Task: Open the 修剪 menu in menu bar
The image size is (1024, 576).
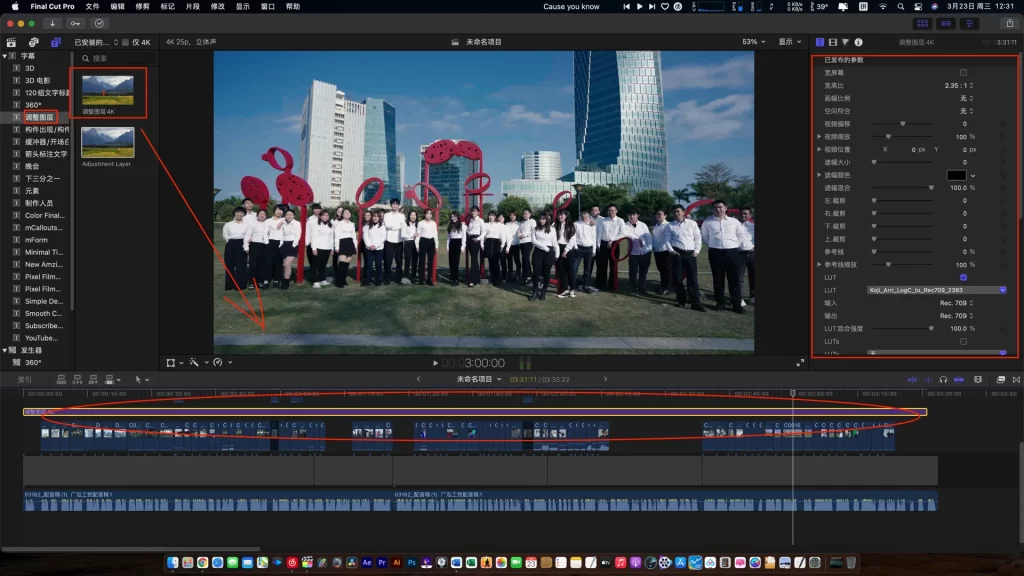Action: (142, 6)
